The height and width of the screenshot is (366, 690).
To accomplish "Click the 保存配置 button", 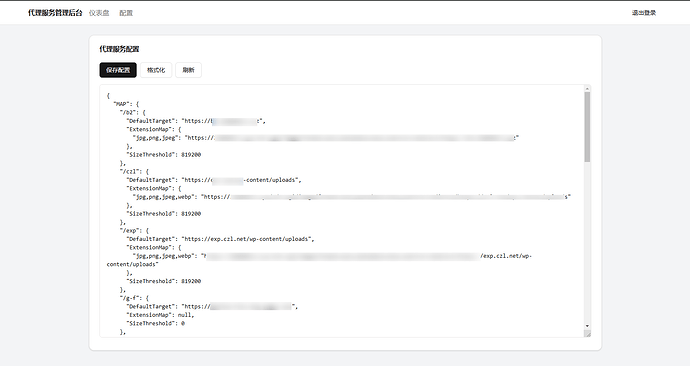I will click(118, 70).
